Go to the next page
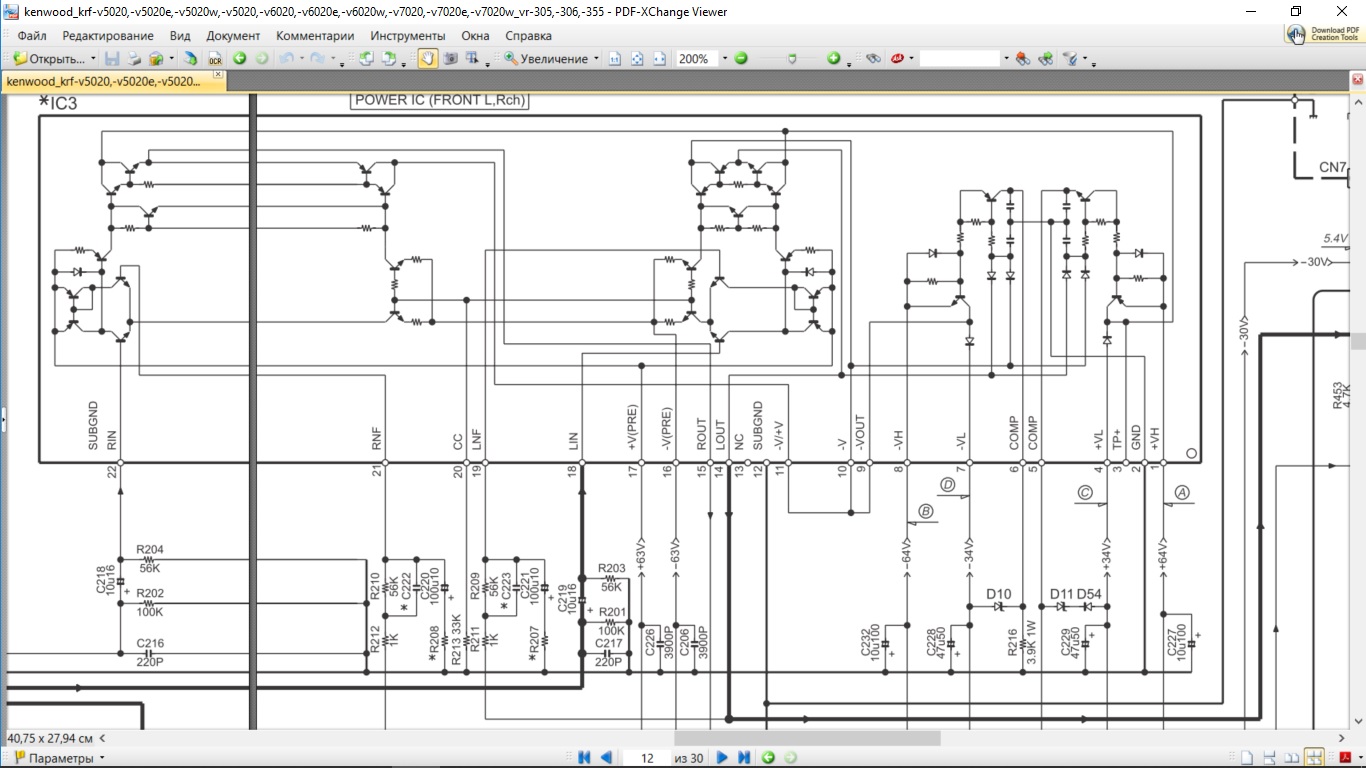Screen dimensions: 1366x768 [722, 758]
